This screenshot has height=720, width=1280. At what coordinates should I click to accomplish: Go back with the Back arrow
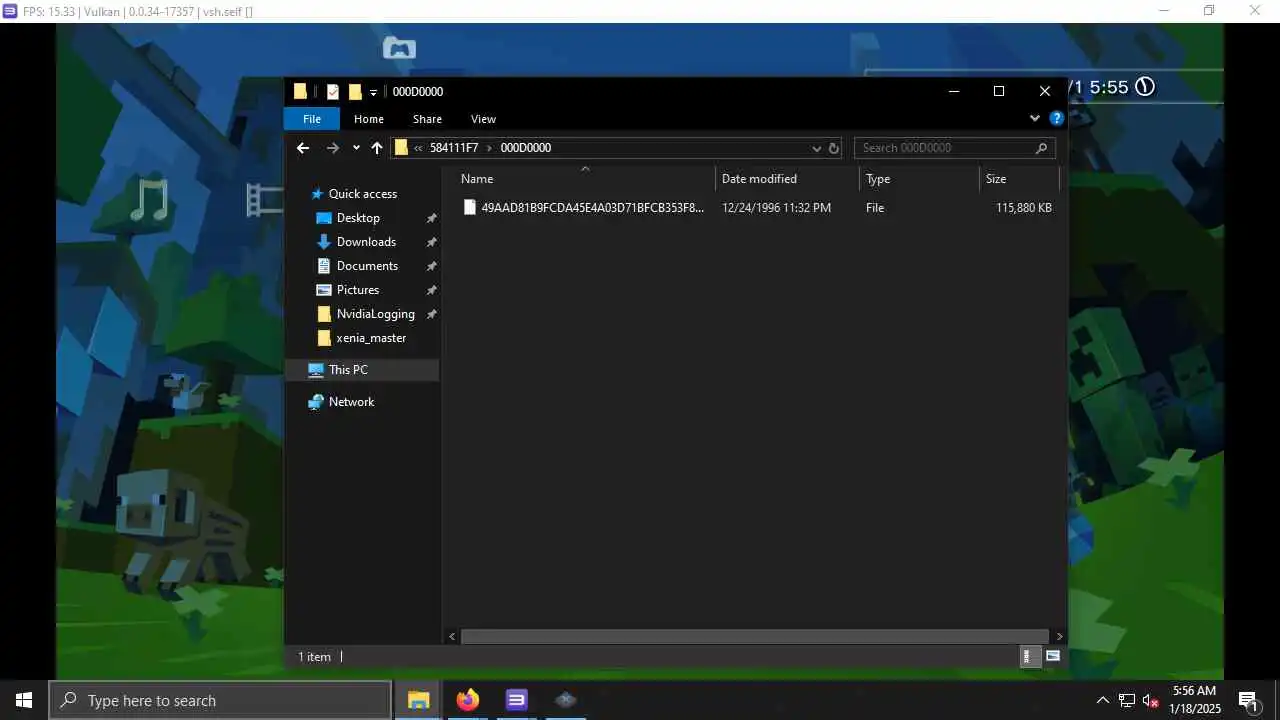click(x=303, y=148)
